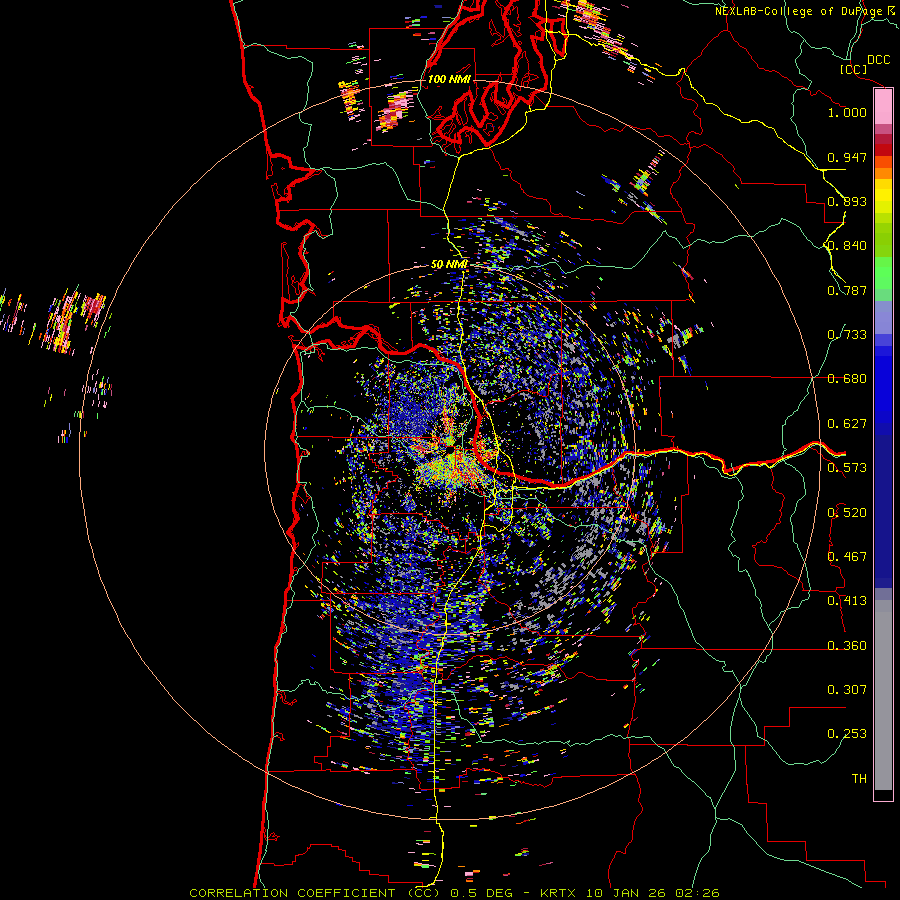Screen dimensions: 900x900
Task: Click the green segment of the color bar
Action: [x=883, y=273]
